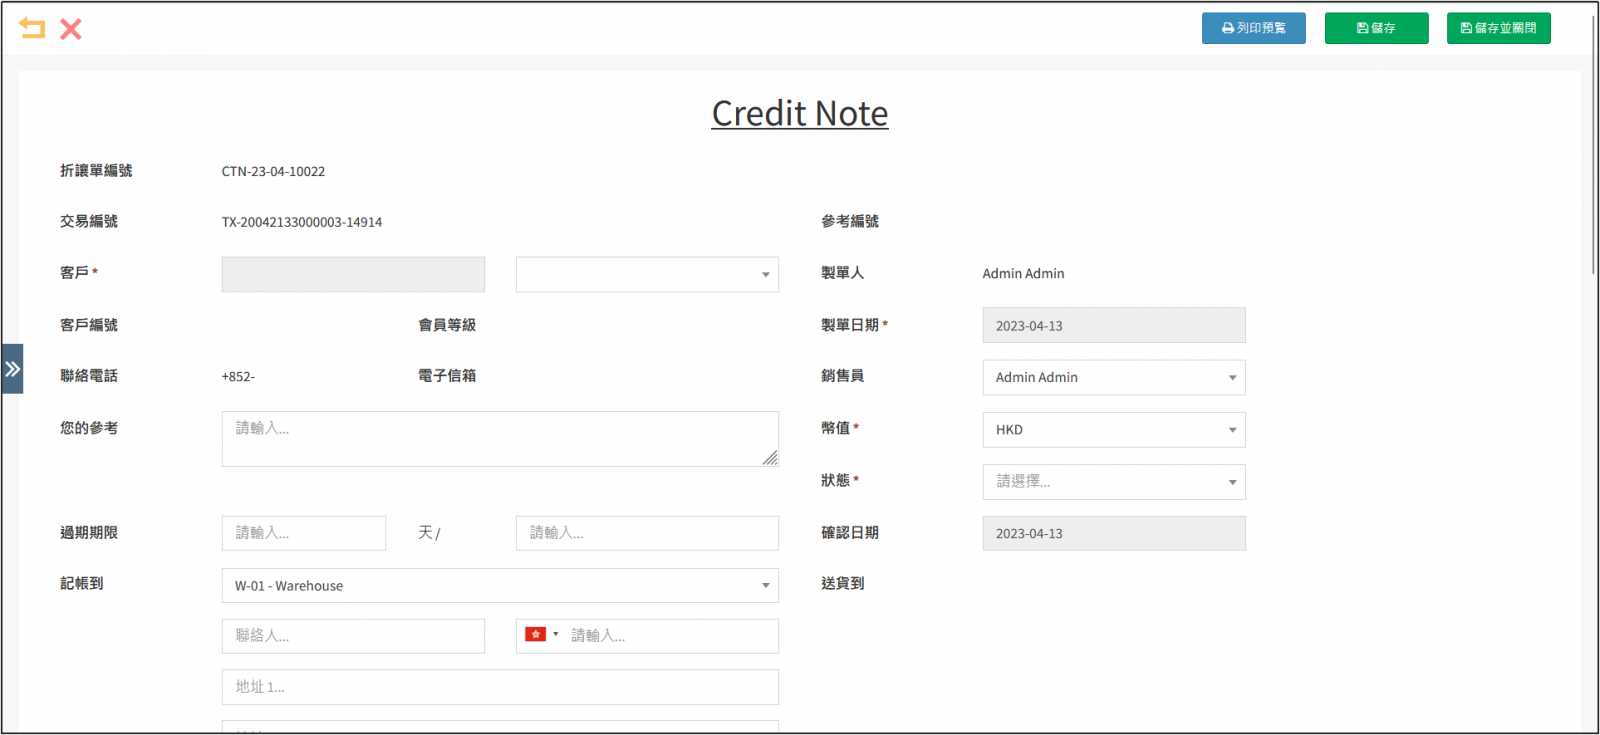This screenshot has height=735, width=1600.
Task: Expand the left sidebar with double chevron
Action: coord(12,369)
